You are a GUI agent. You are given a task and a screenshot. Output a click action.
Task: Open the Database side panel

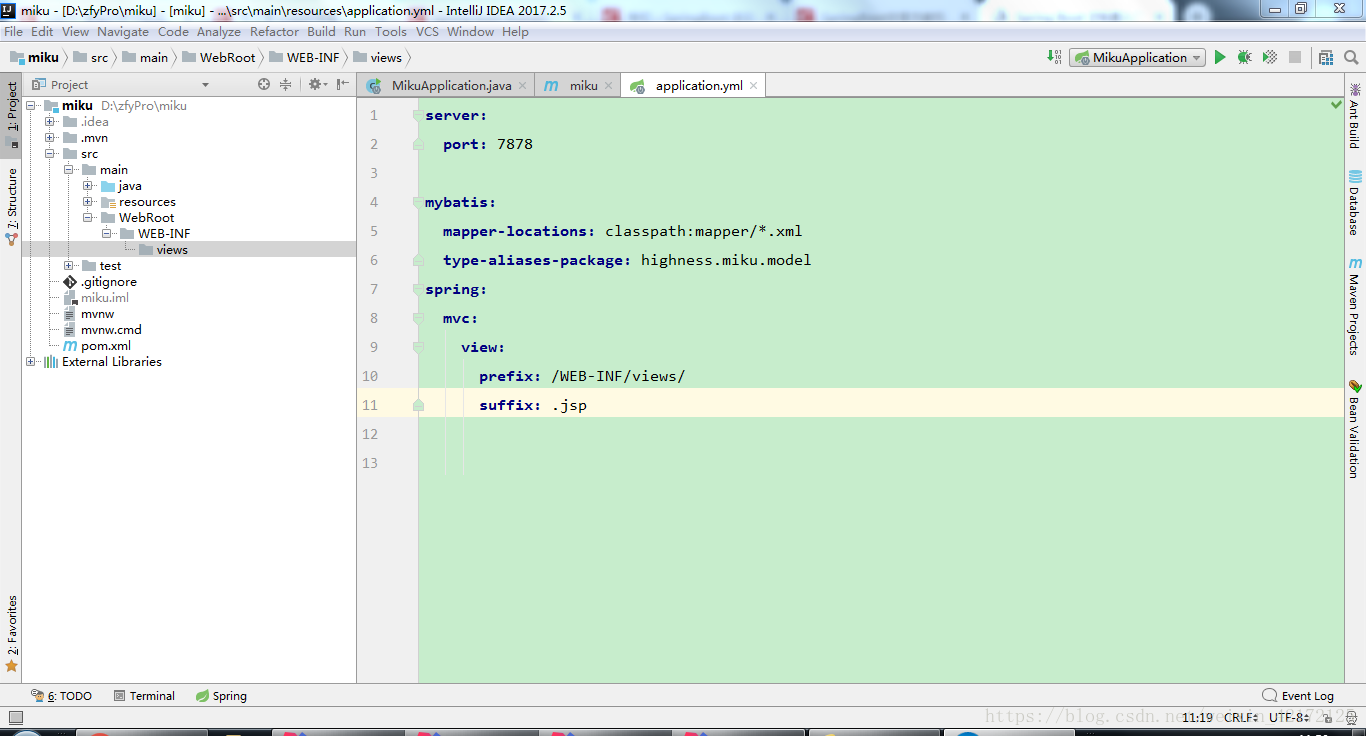pyautogui.click(x=1355, y=203)
